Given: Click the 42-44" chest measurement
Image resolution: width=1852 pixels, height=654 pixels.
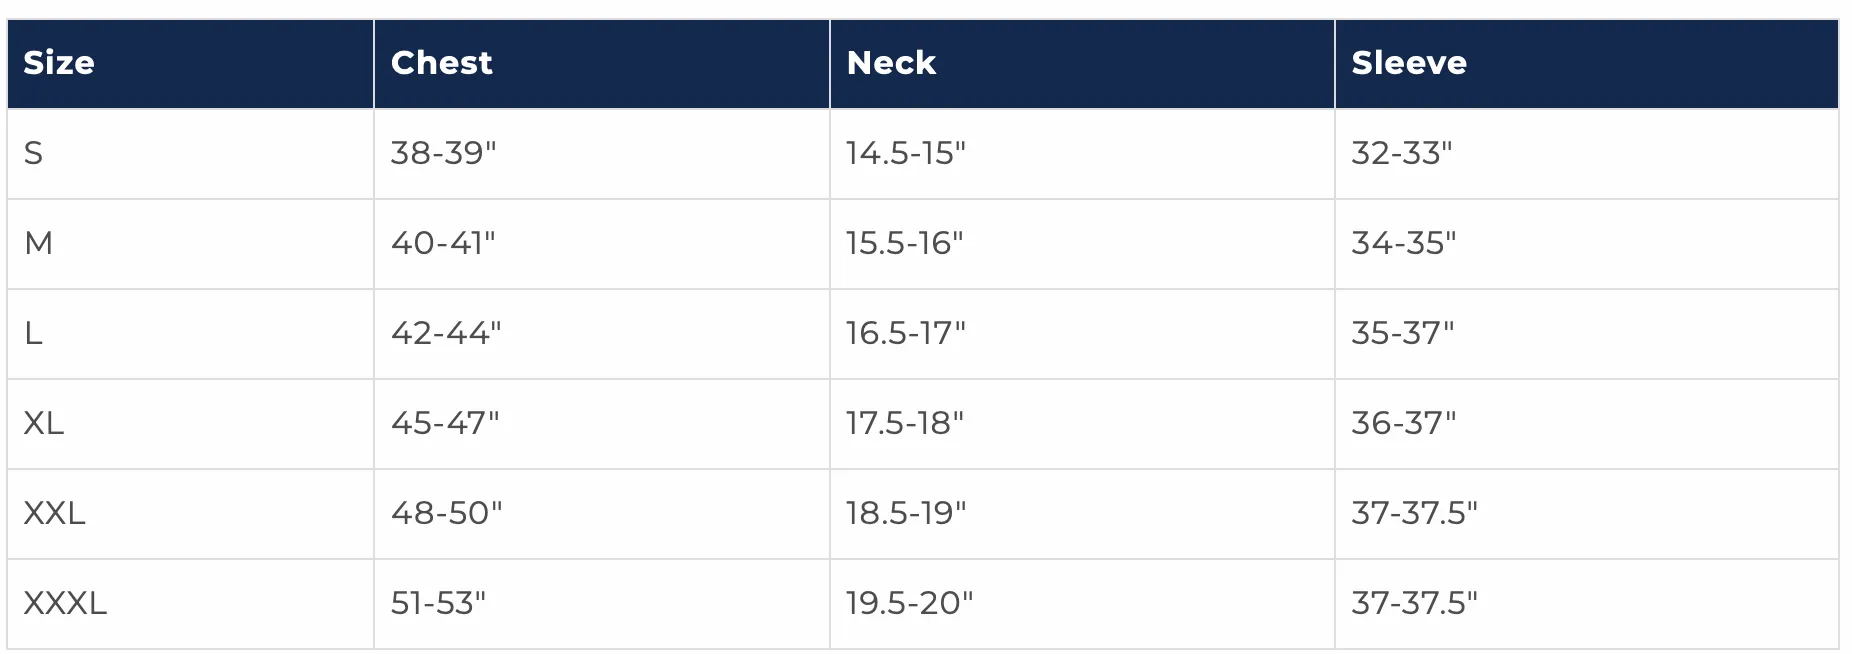Looking at the screenshot, I should coord(446,333).
